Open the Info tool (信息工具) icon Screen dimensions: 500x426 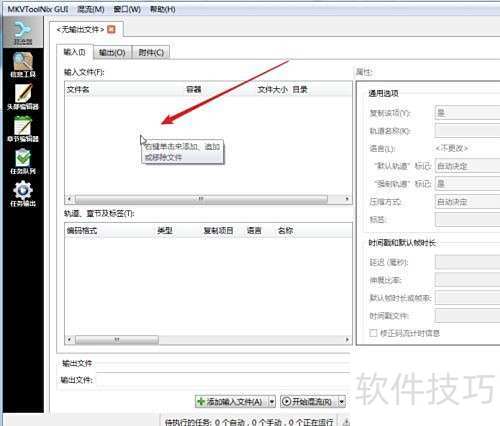coord(23,65)
